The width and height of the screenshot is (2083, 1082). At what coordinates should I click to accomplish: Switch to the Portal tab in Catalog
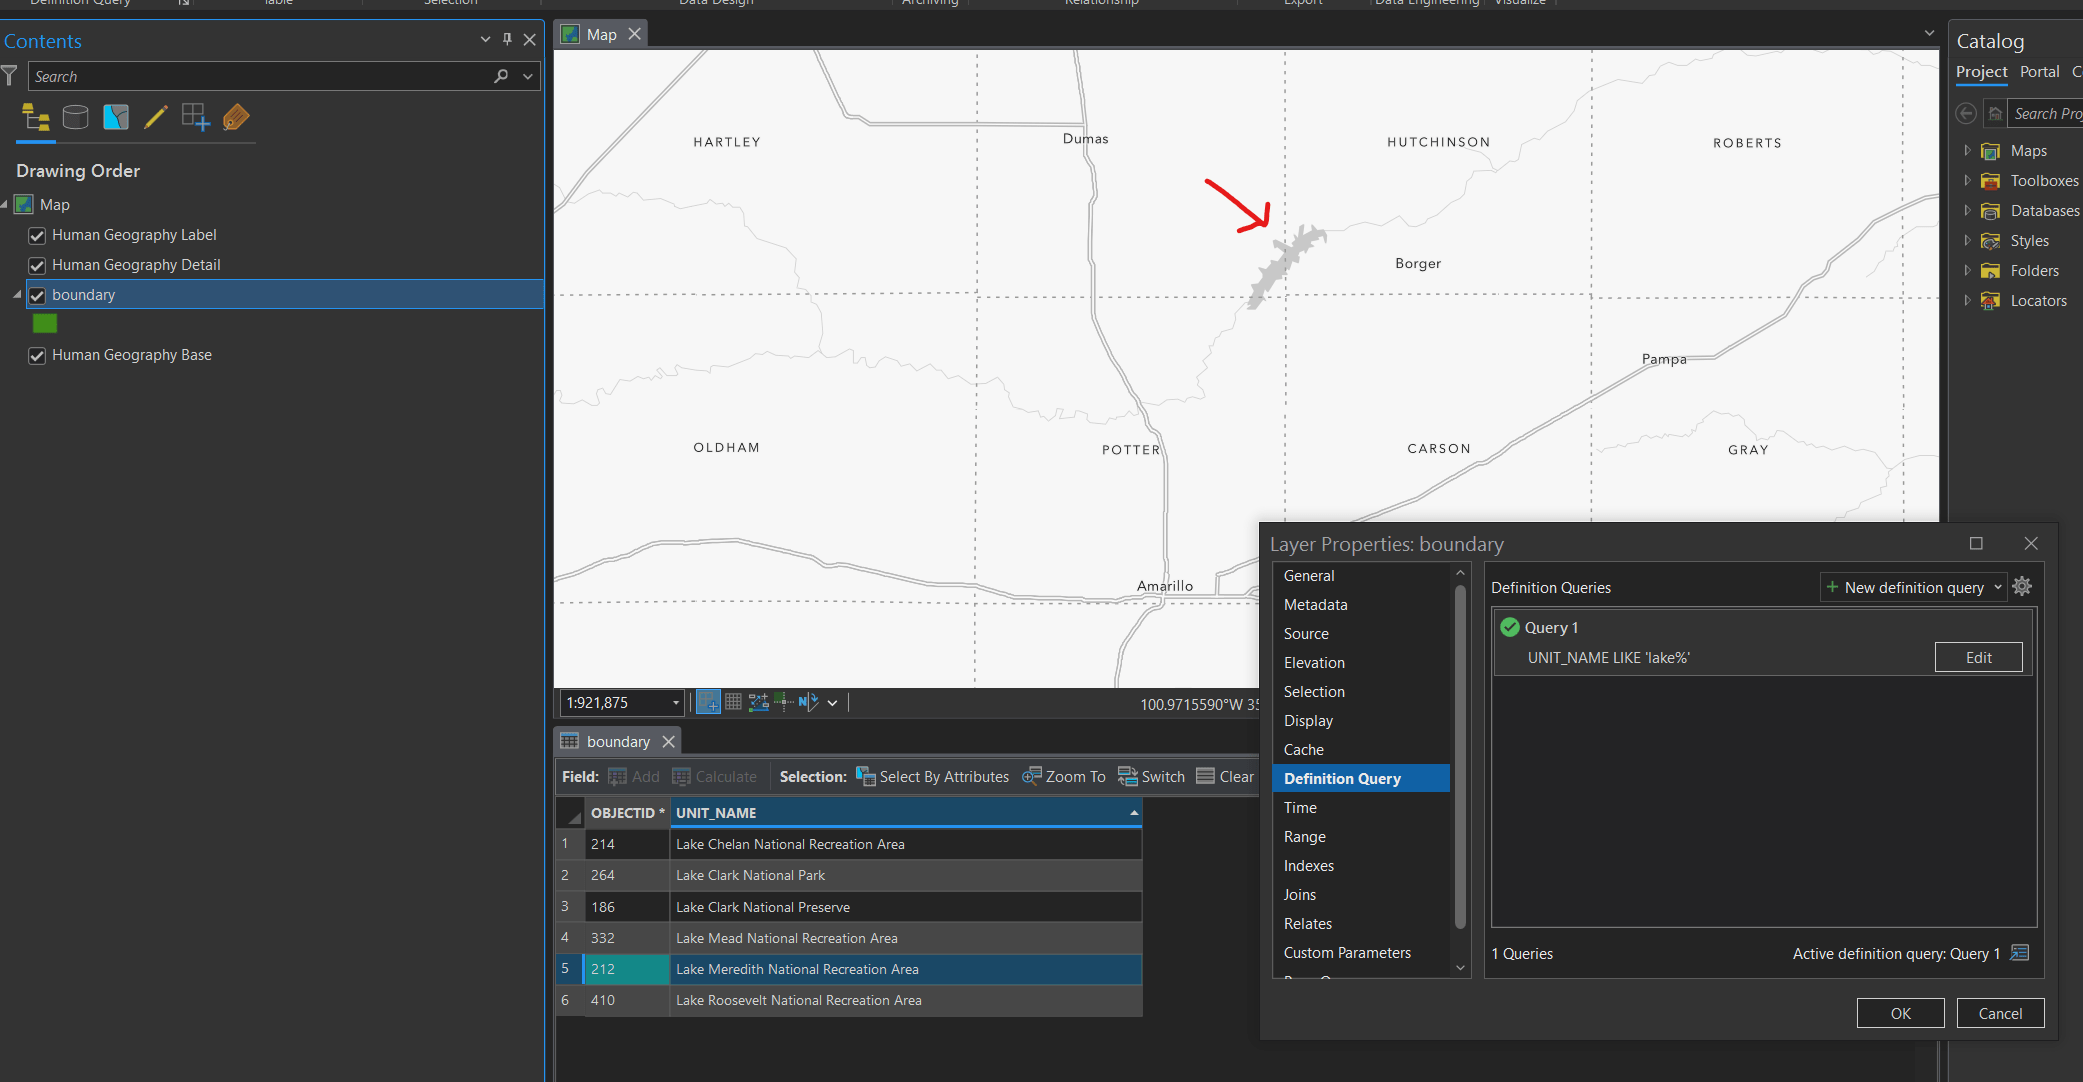tap(2040, 72)
